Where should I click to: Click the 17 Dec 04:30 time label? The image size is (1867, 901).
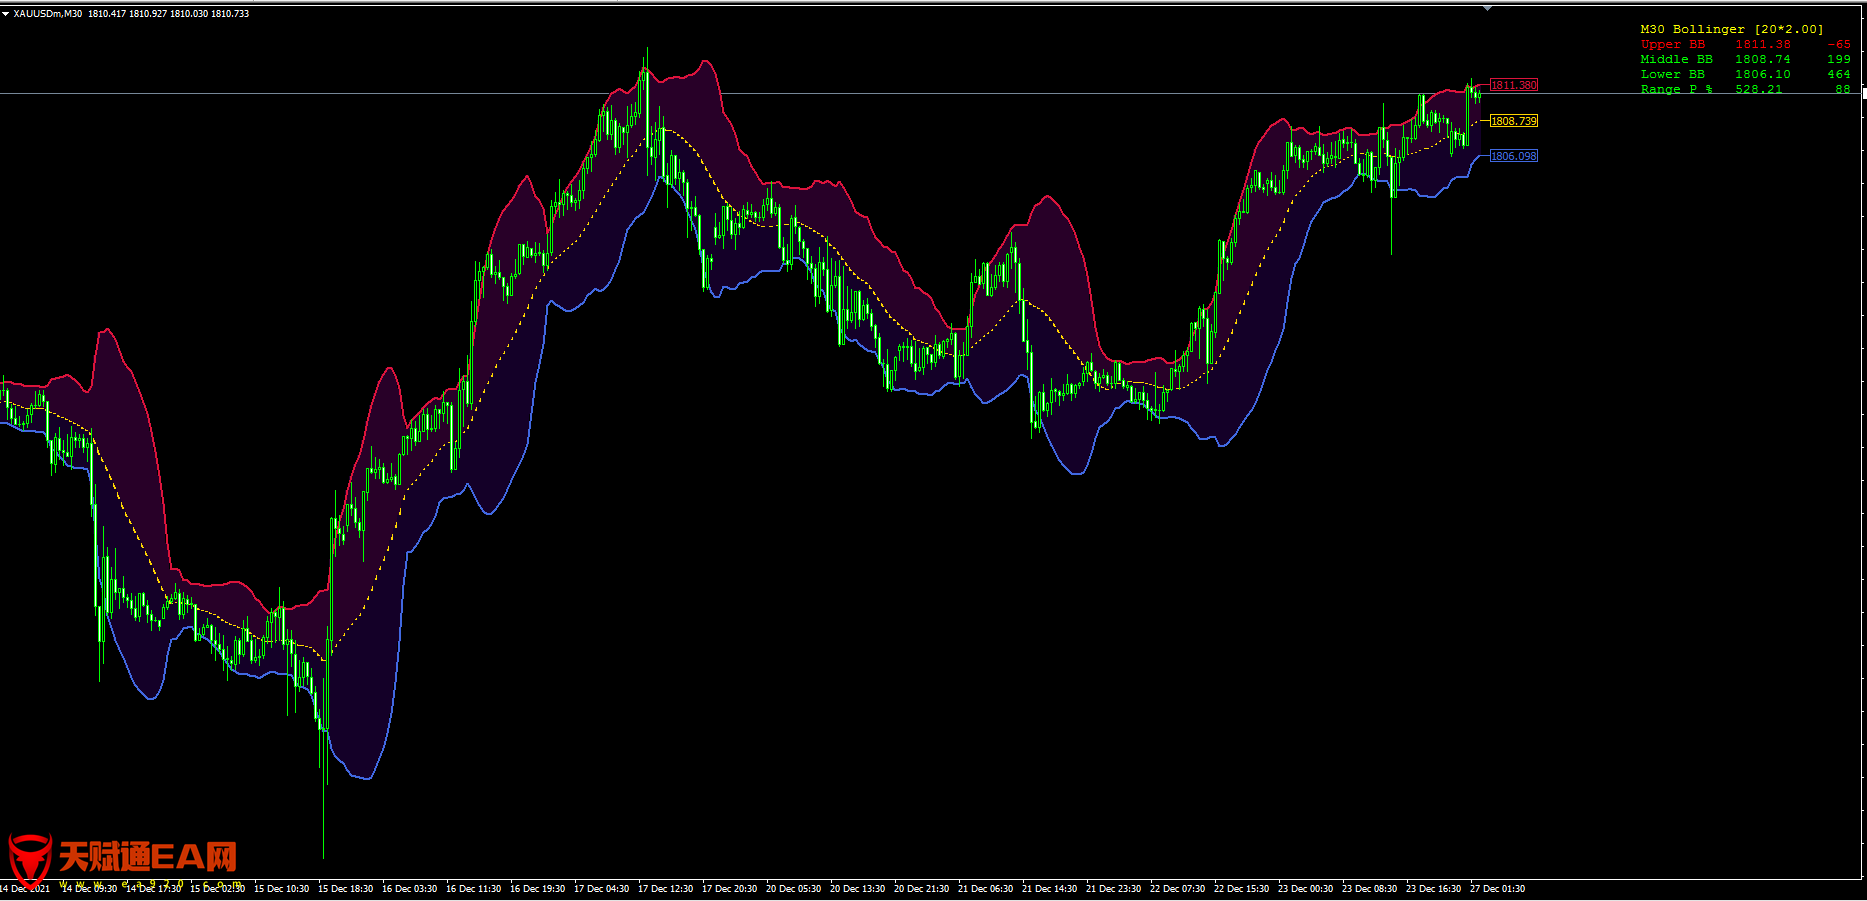[x=602, y=888]
